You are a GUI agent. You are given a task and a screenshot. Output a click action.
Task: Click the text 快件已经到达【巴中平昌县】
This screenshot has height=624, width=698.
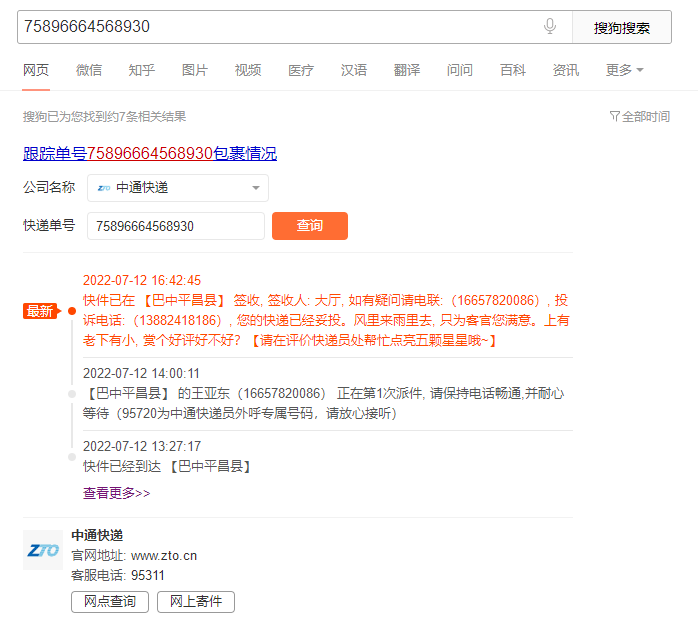tap(167, 466)
